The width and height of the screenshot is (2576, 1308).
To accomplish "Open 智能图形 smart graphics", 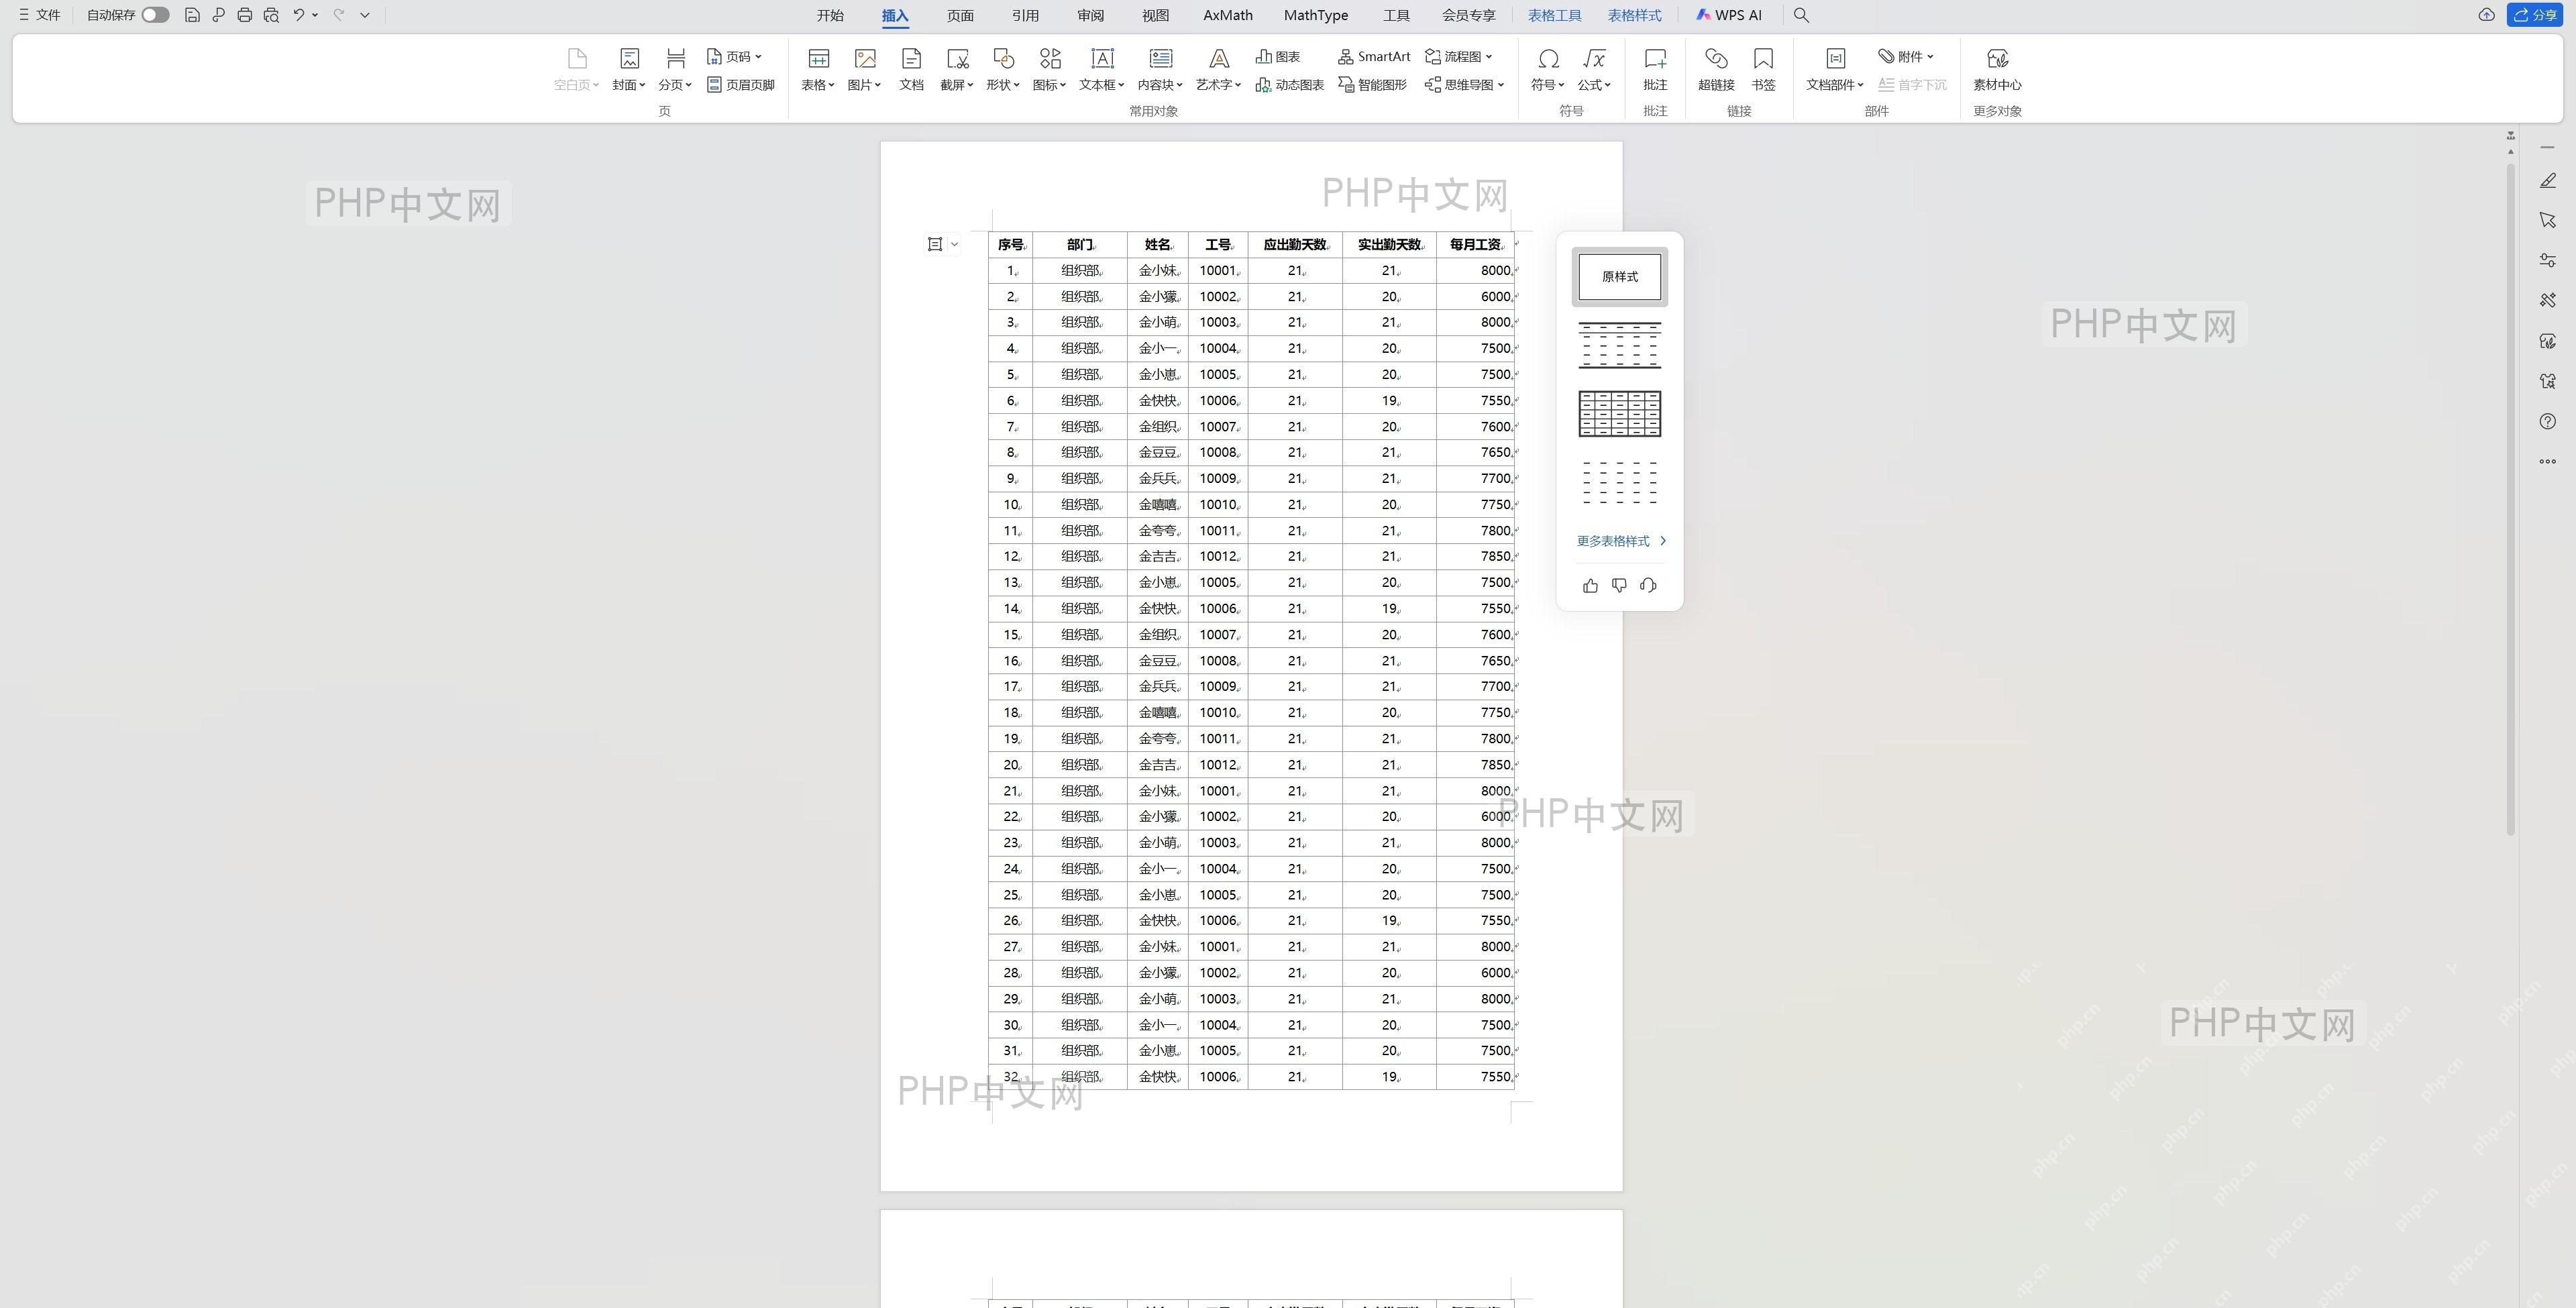I will (x=1372, y=85).
